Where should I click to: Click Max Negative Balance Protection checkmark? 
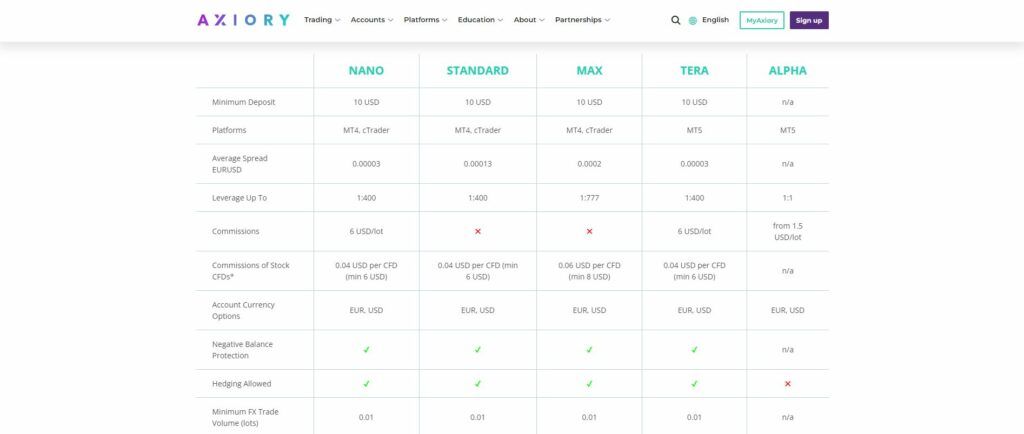[589, 350]
